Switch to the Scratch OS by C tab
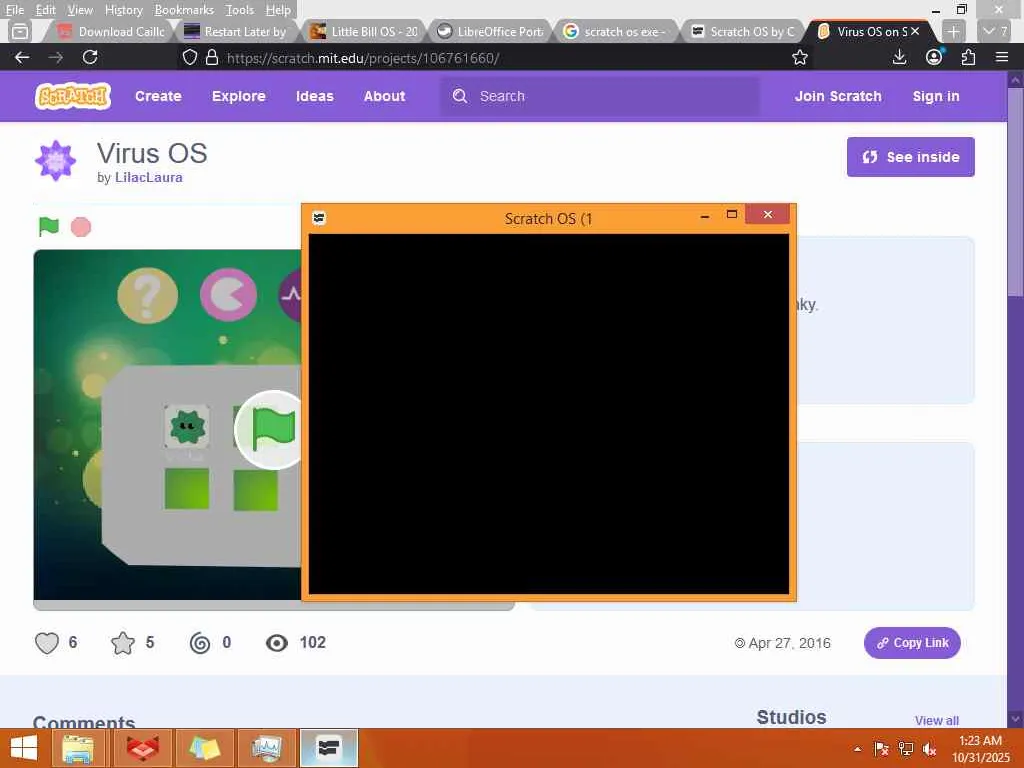The width and height of the screenshot is (1024, 768). (743, 31)
